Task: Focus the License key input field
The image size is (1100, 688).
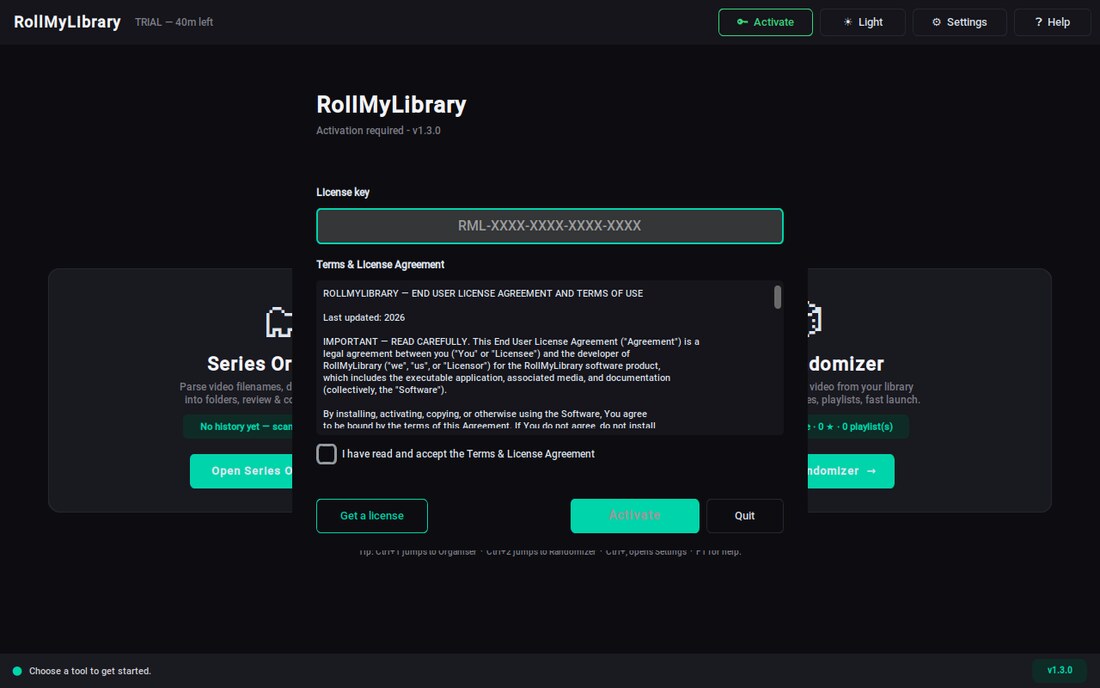Action: [549, 226]
